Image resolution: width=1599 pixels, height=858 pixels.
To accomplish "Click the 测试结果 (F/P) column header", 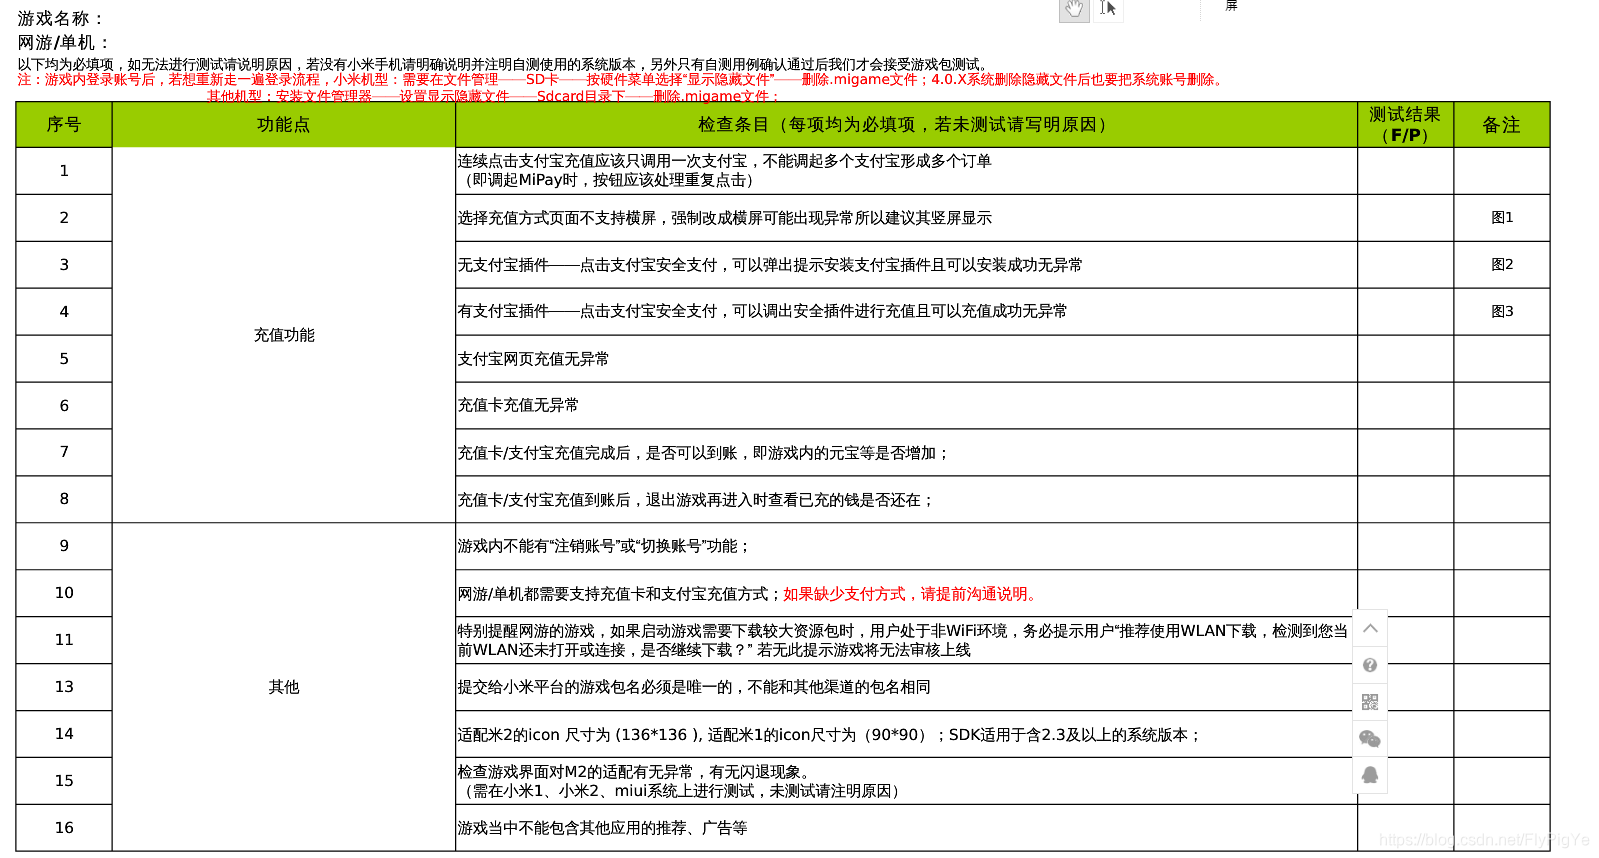I will coord(1405,125).
